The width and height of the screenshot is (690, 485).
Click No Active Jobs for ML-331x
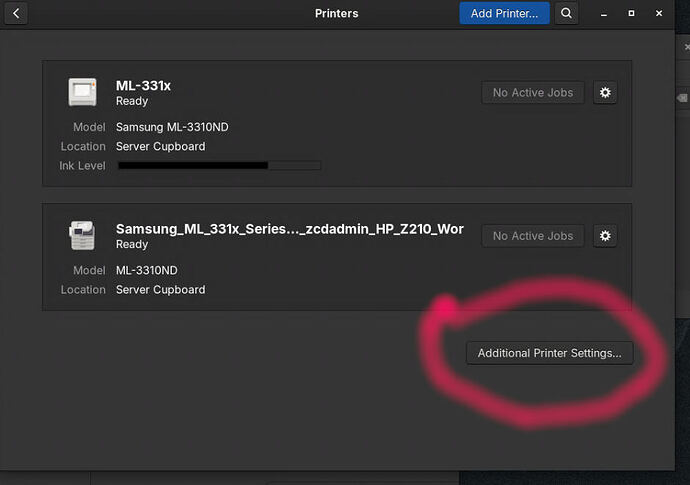pyautogui.click(x=532, y=92)
